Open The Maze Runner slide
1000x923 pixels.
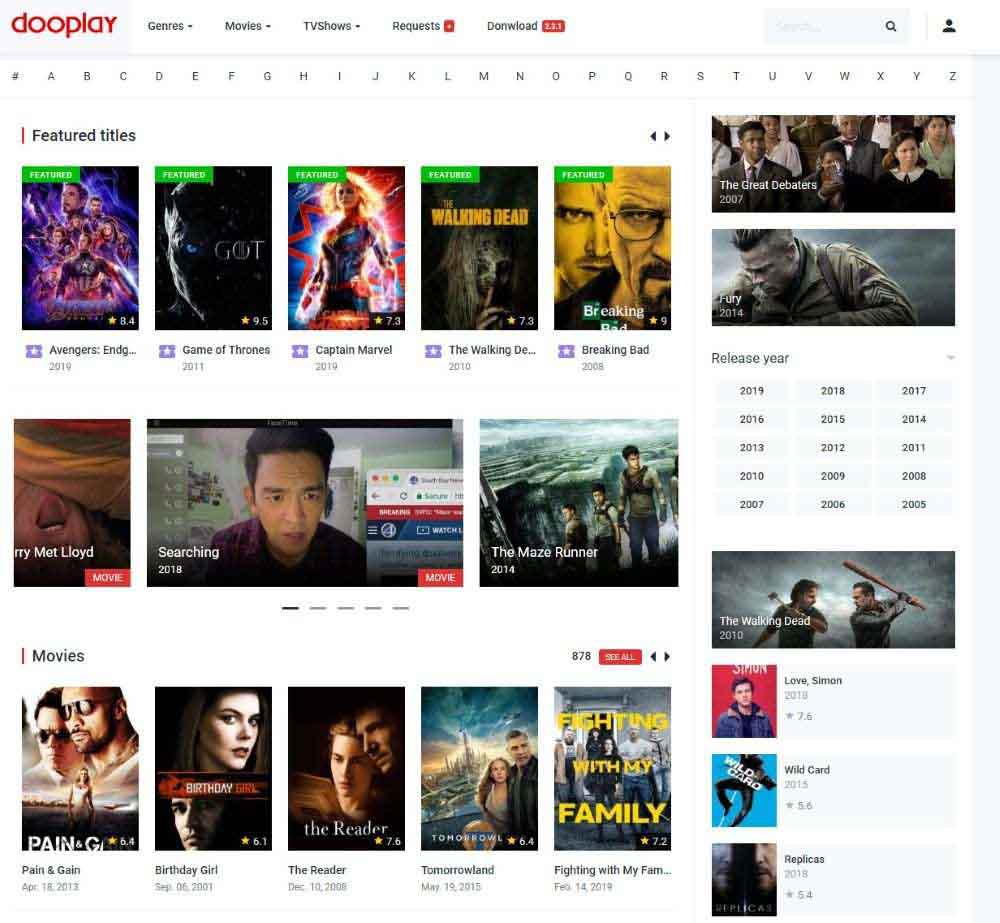579,503
